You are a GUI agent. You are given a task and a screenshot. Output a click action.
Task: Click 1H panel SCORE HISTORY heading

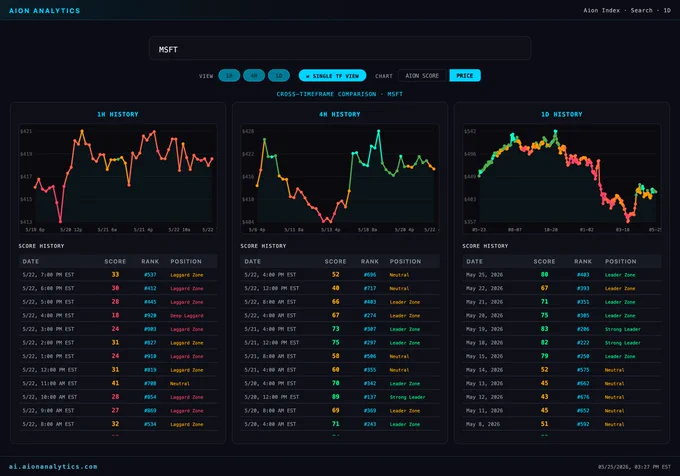(41, 246)
